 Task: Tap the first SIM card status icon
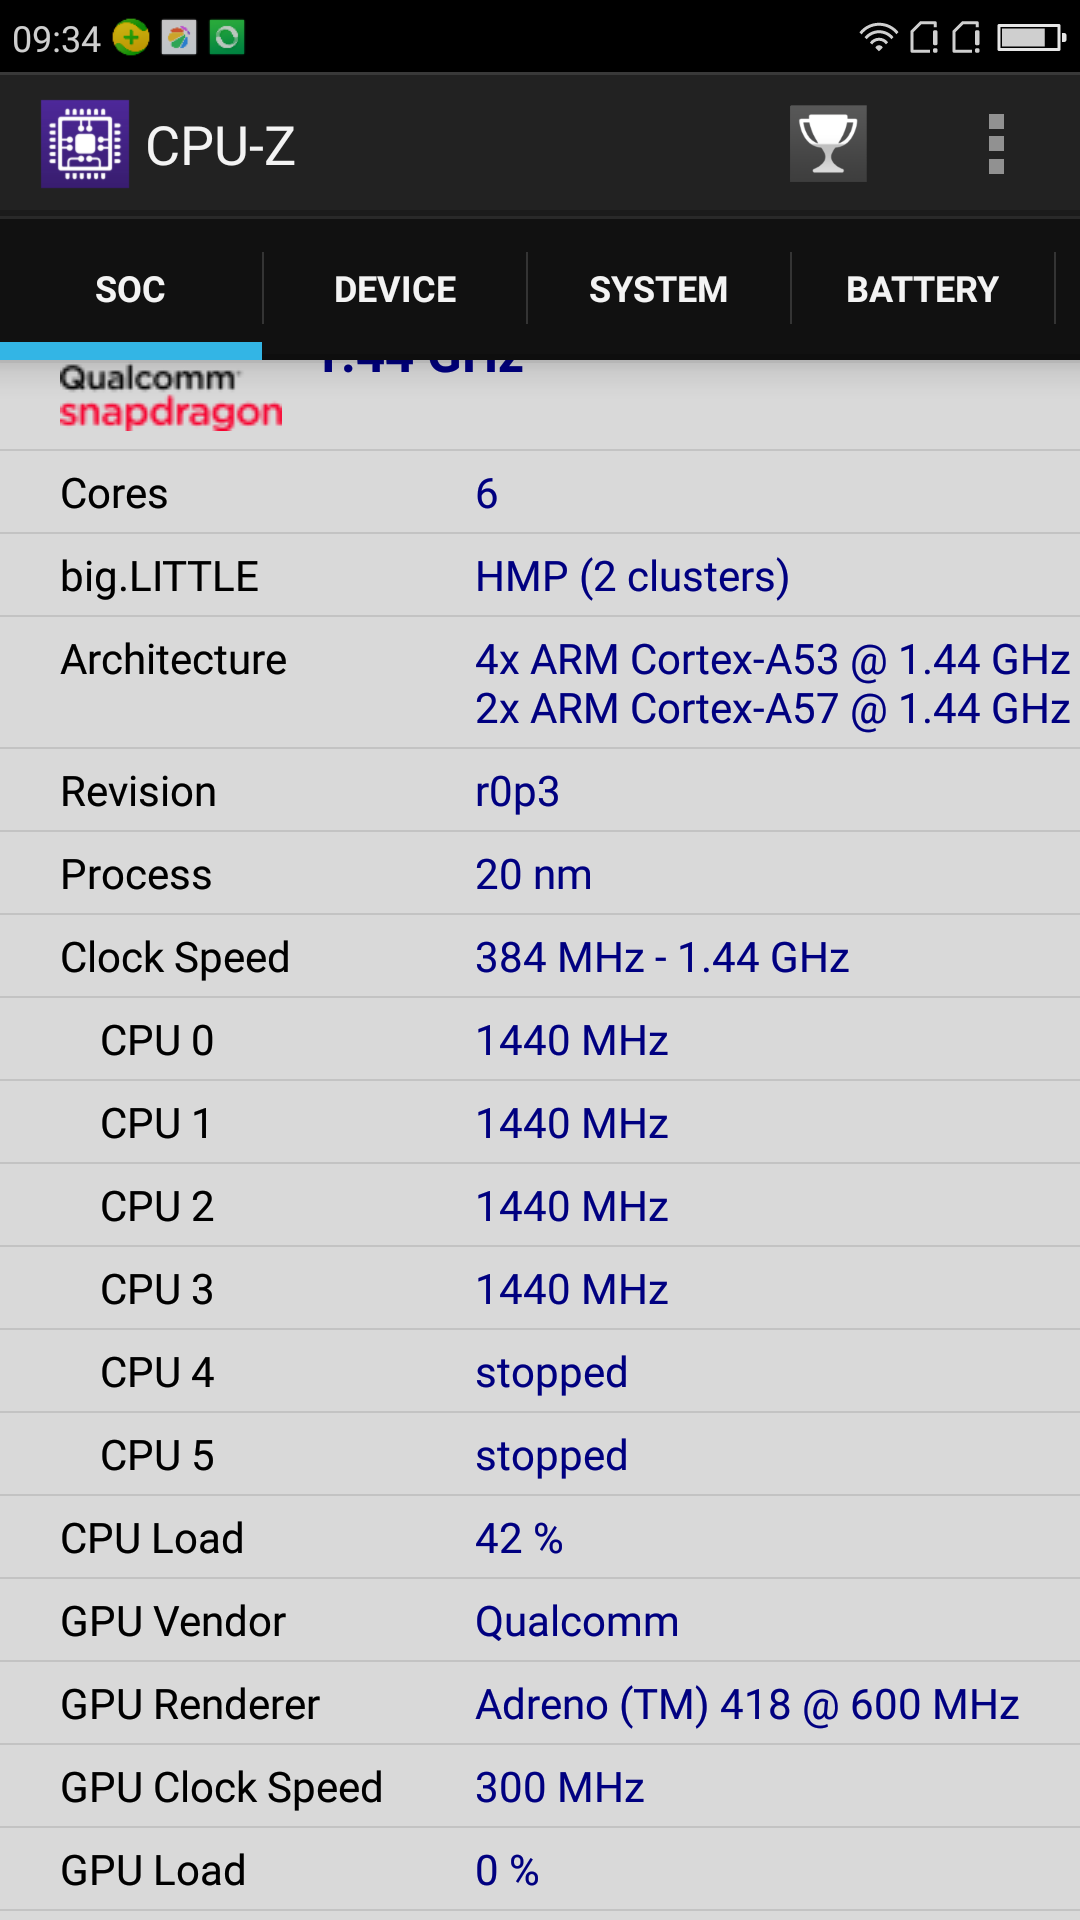pos(925,38)
